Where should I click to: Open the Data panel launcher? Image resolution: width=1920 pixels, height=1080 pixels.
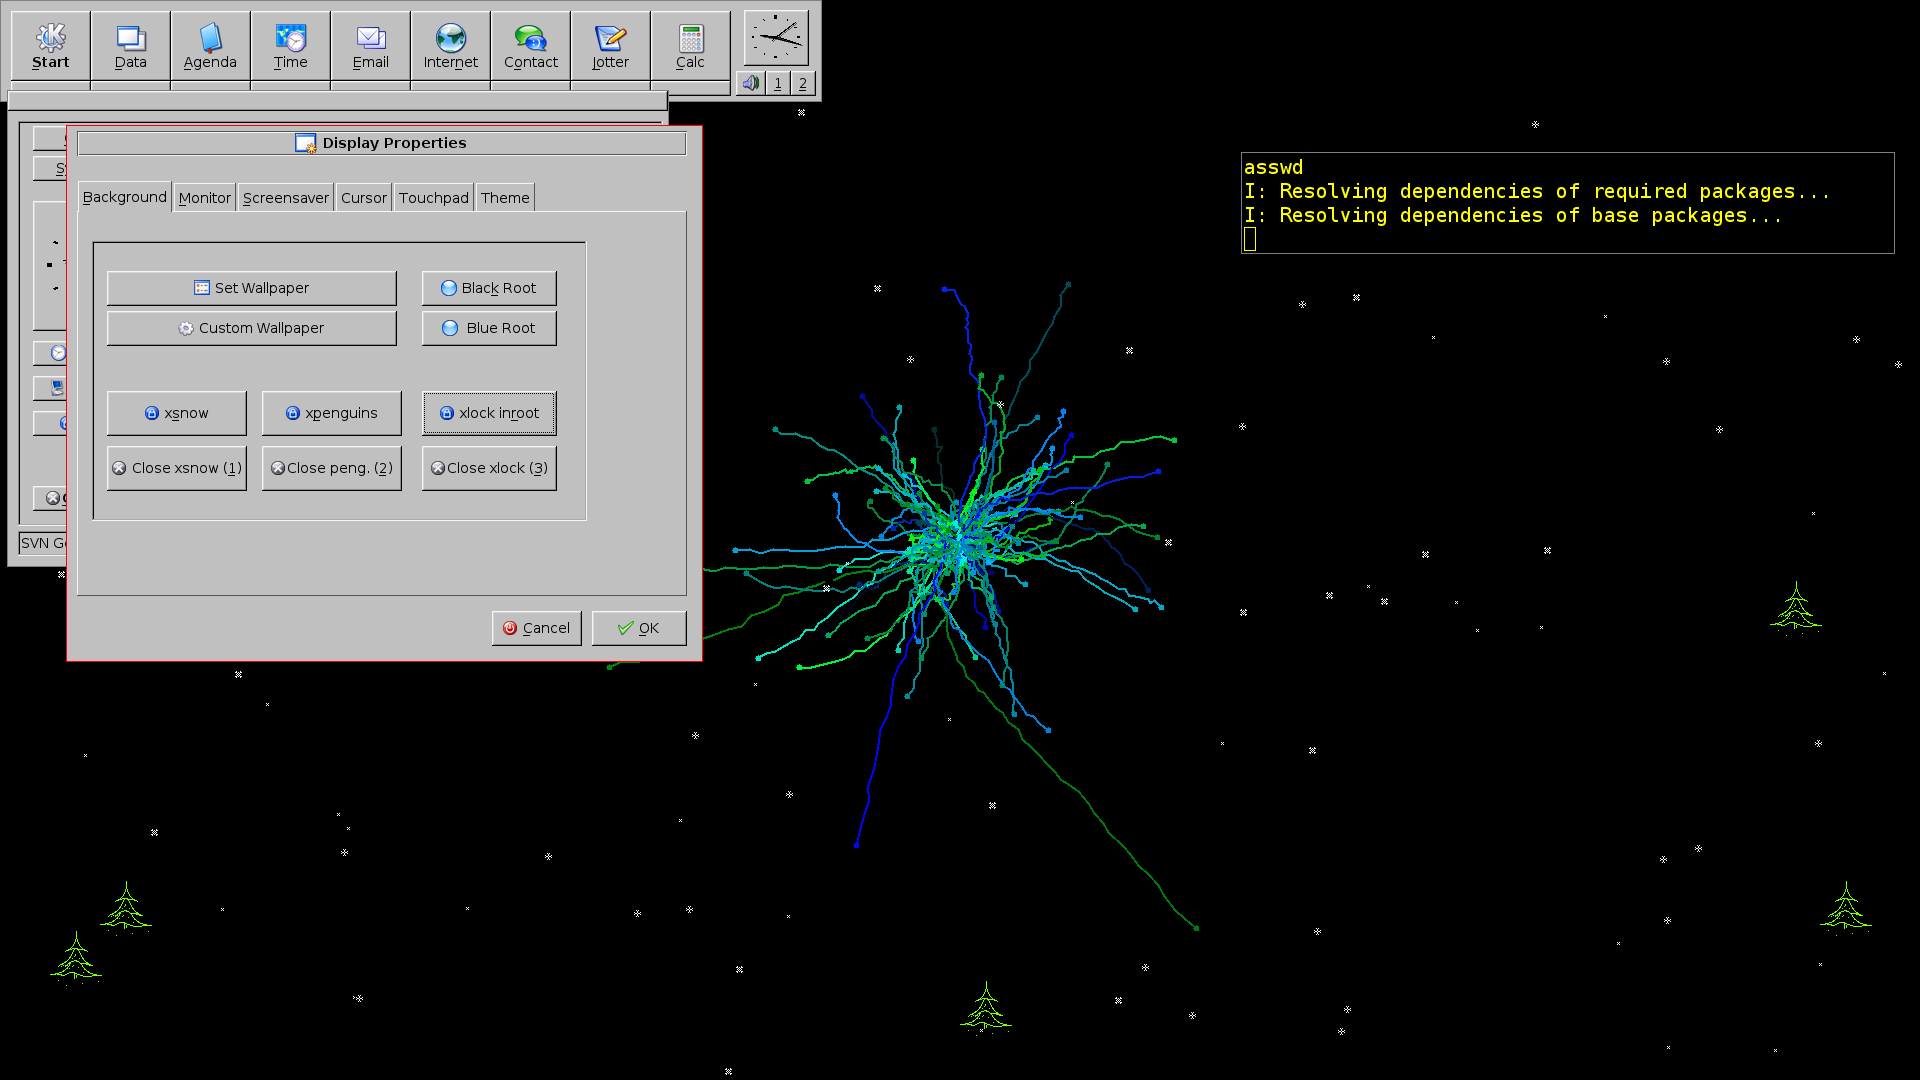click(x=130, y=46)
